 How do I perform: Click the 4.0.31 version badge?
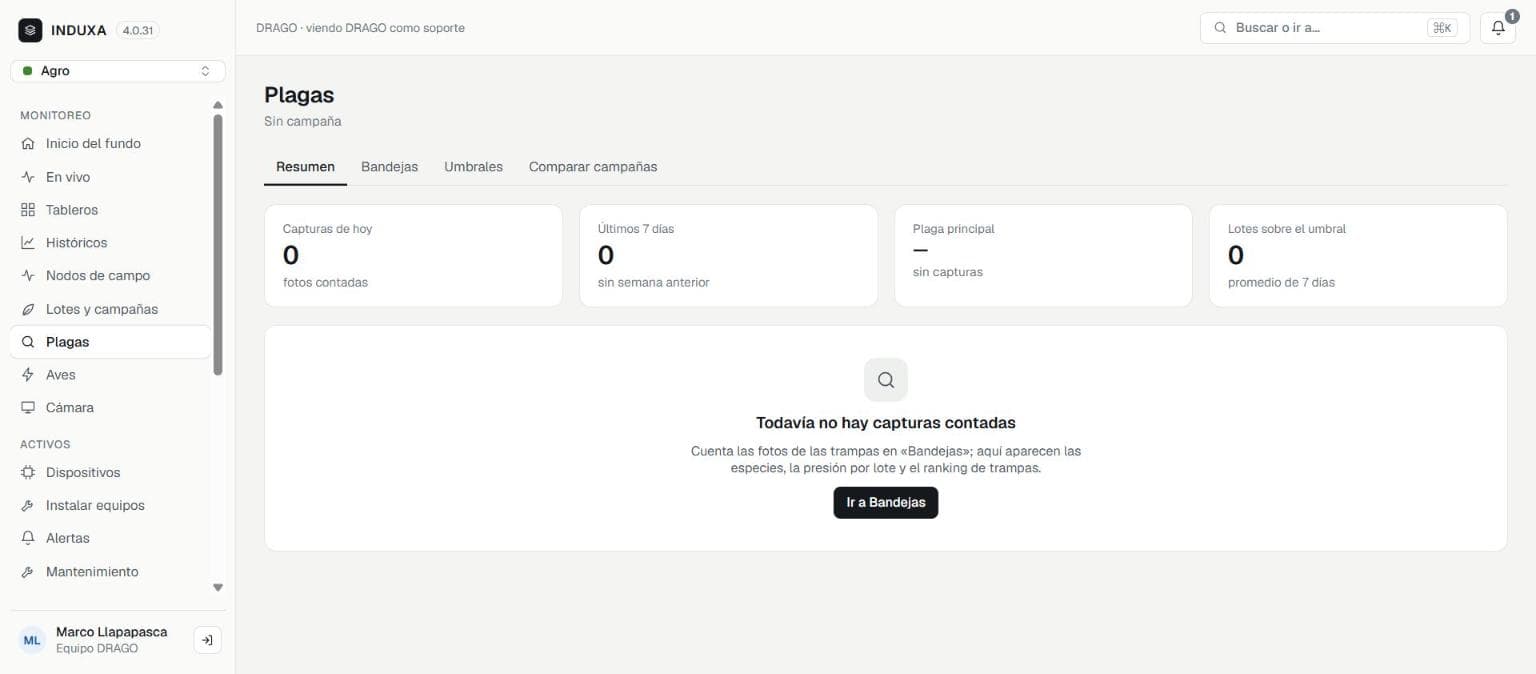138,30
